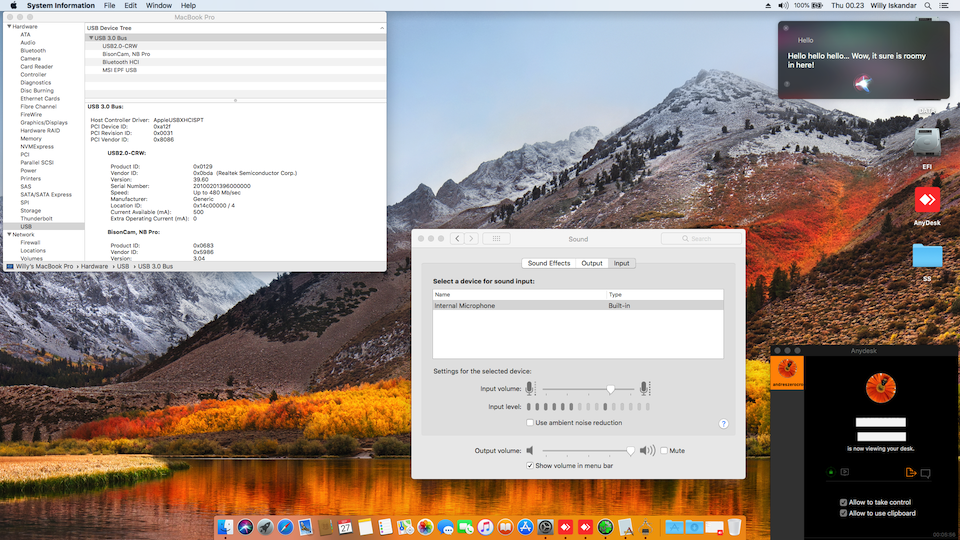Open Finder from the Dock
The height and width of the screenshot is (540, 960).
click(x=225, y=527)
